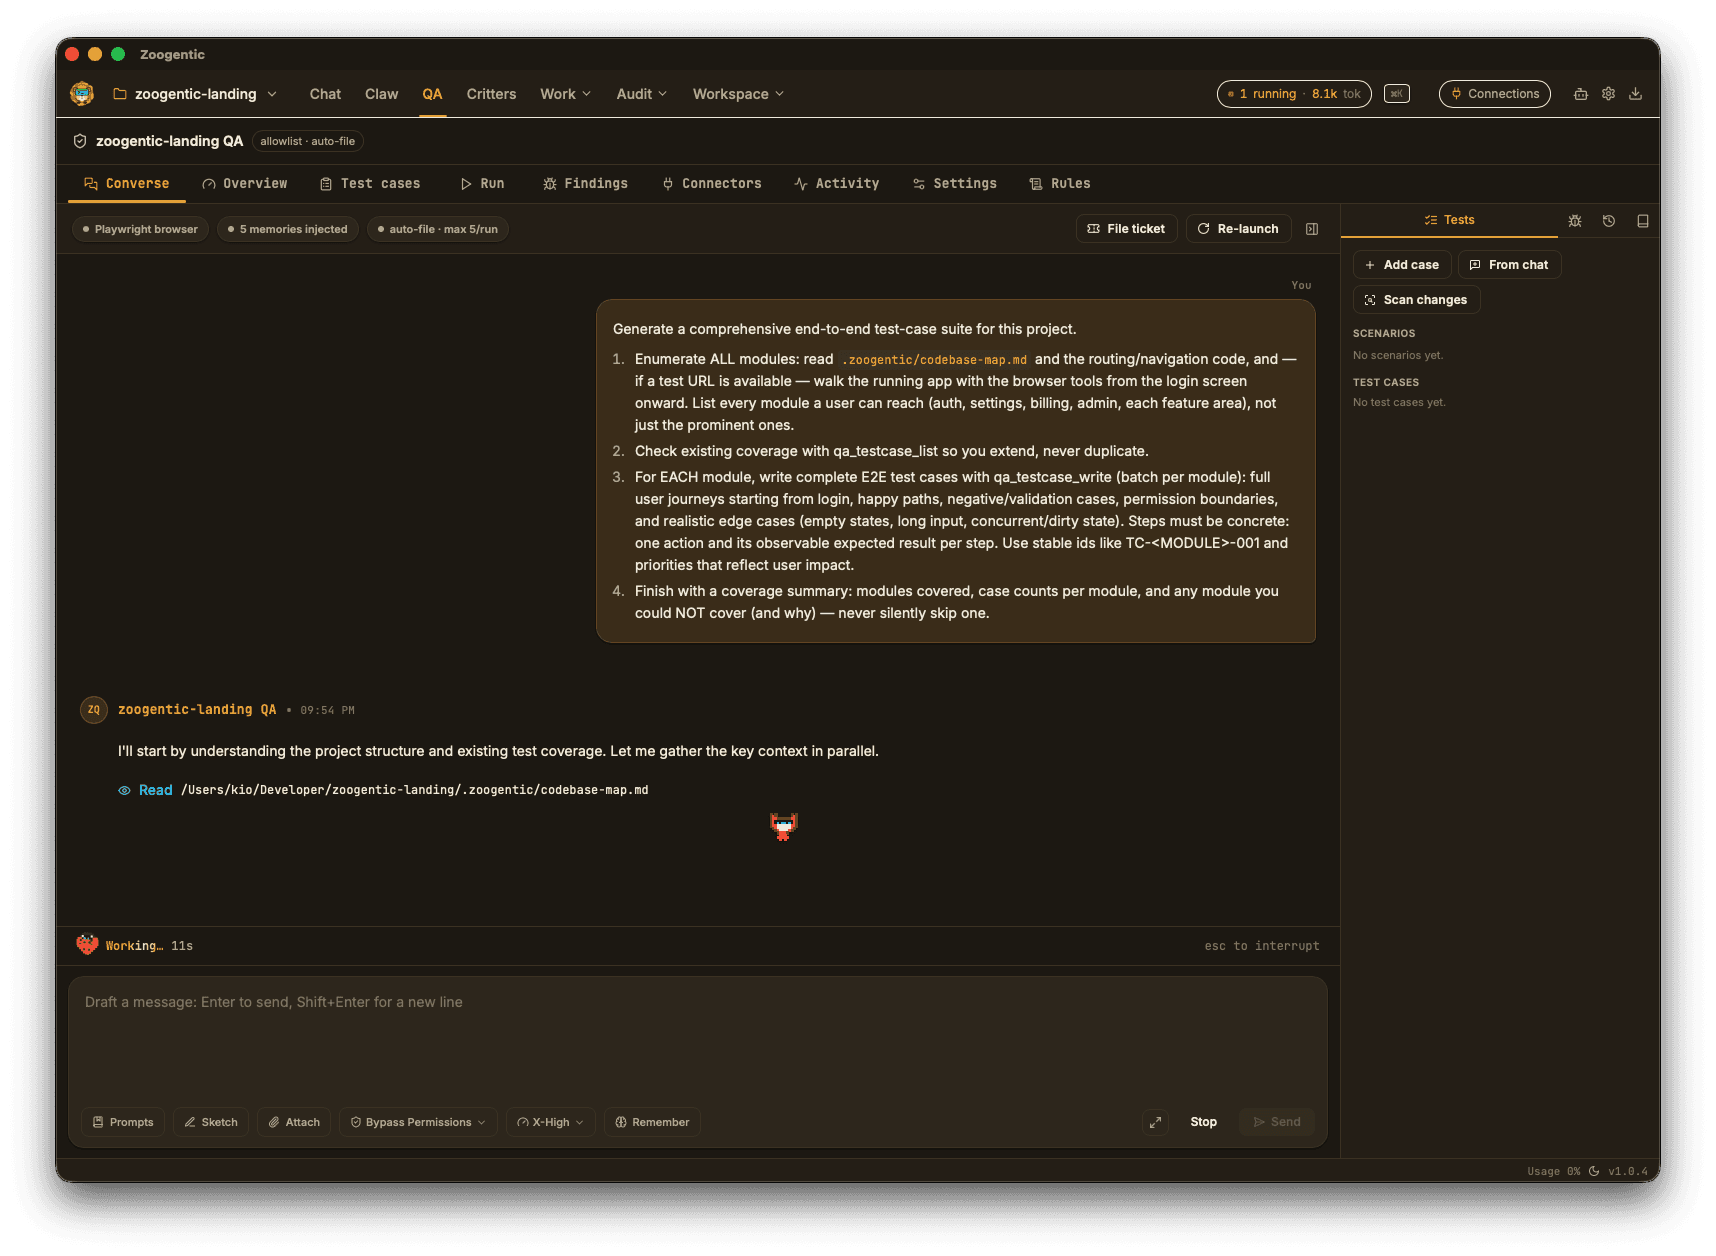
Task: Open the Sketch tool
Action: (x=211, y=1122)
